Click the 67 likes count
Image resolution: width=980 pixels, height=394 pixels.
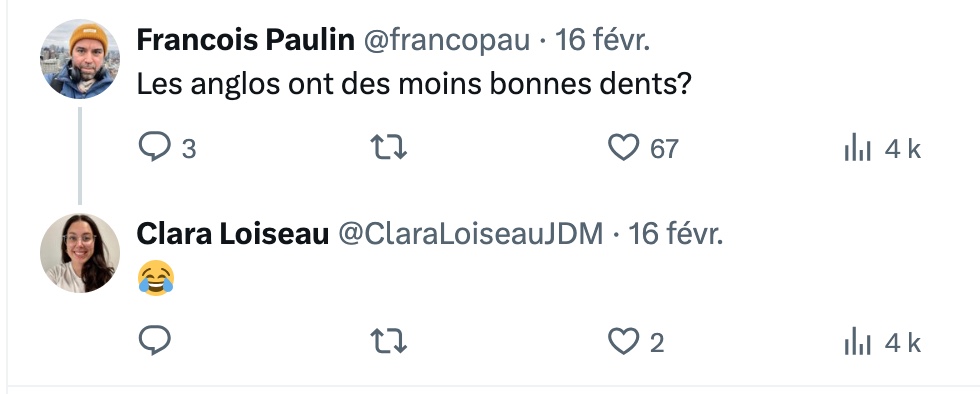coord(664,149)
